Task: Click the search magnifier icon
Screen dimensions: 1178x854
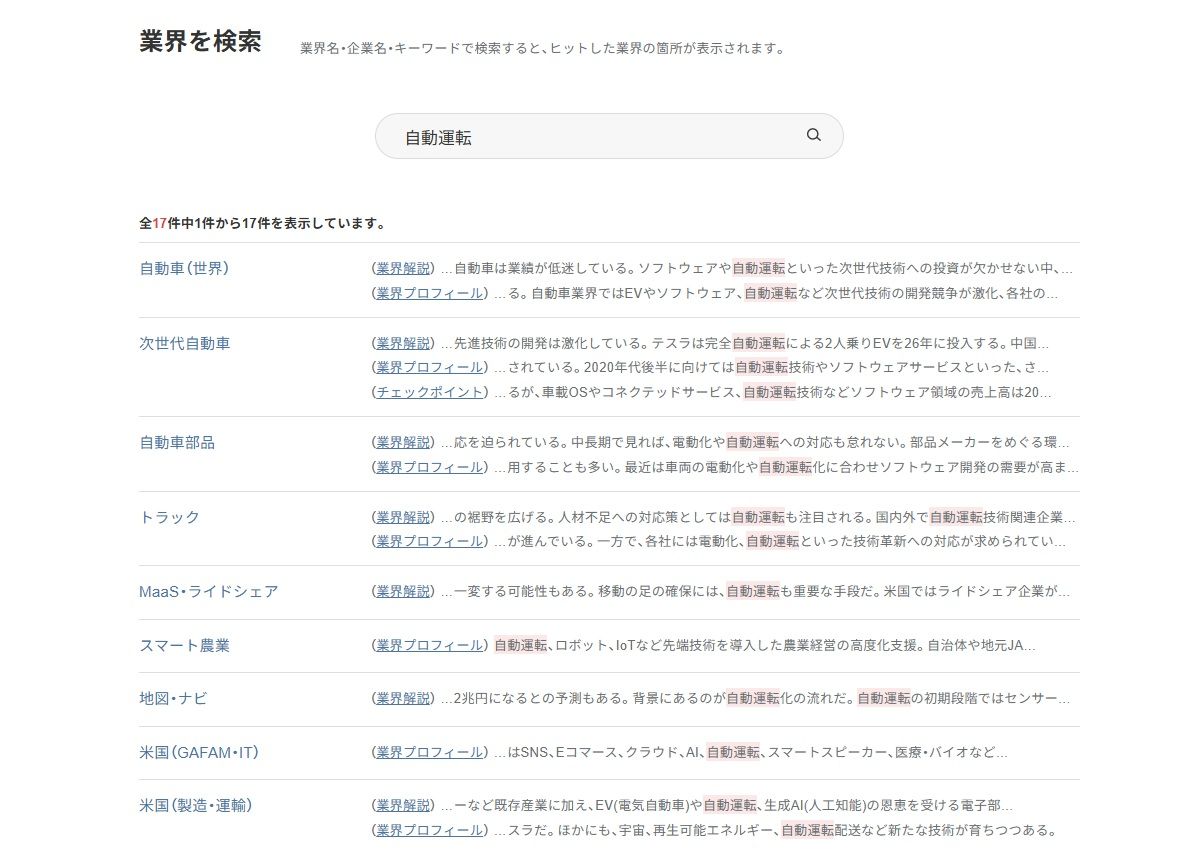Action: (x=813, y=135)
